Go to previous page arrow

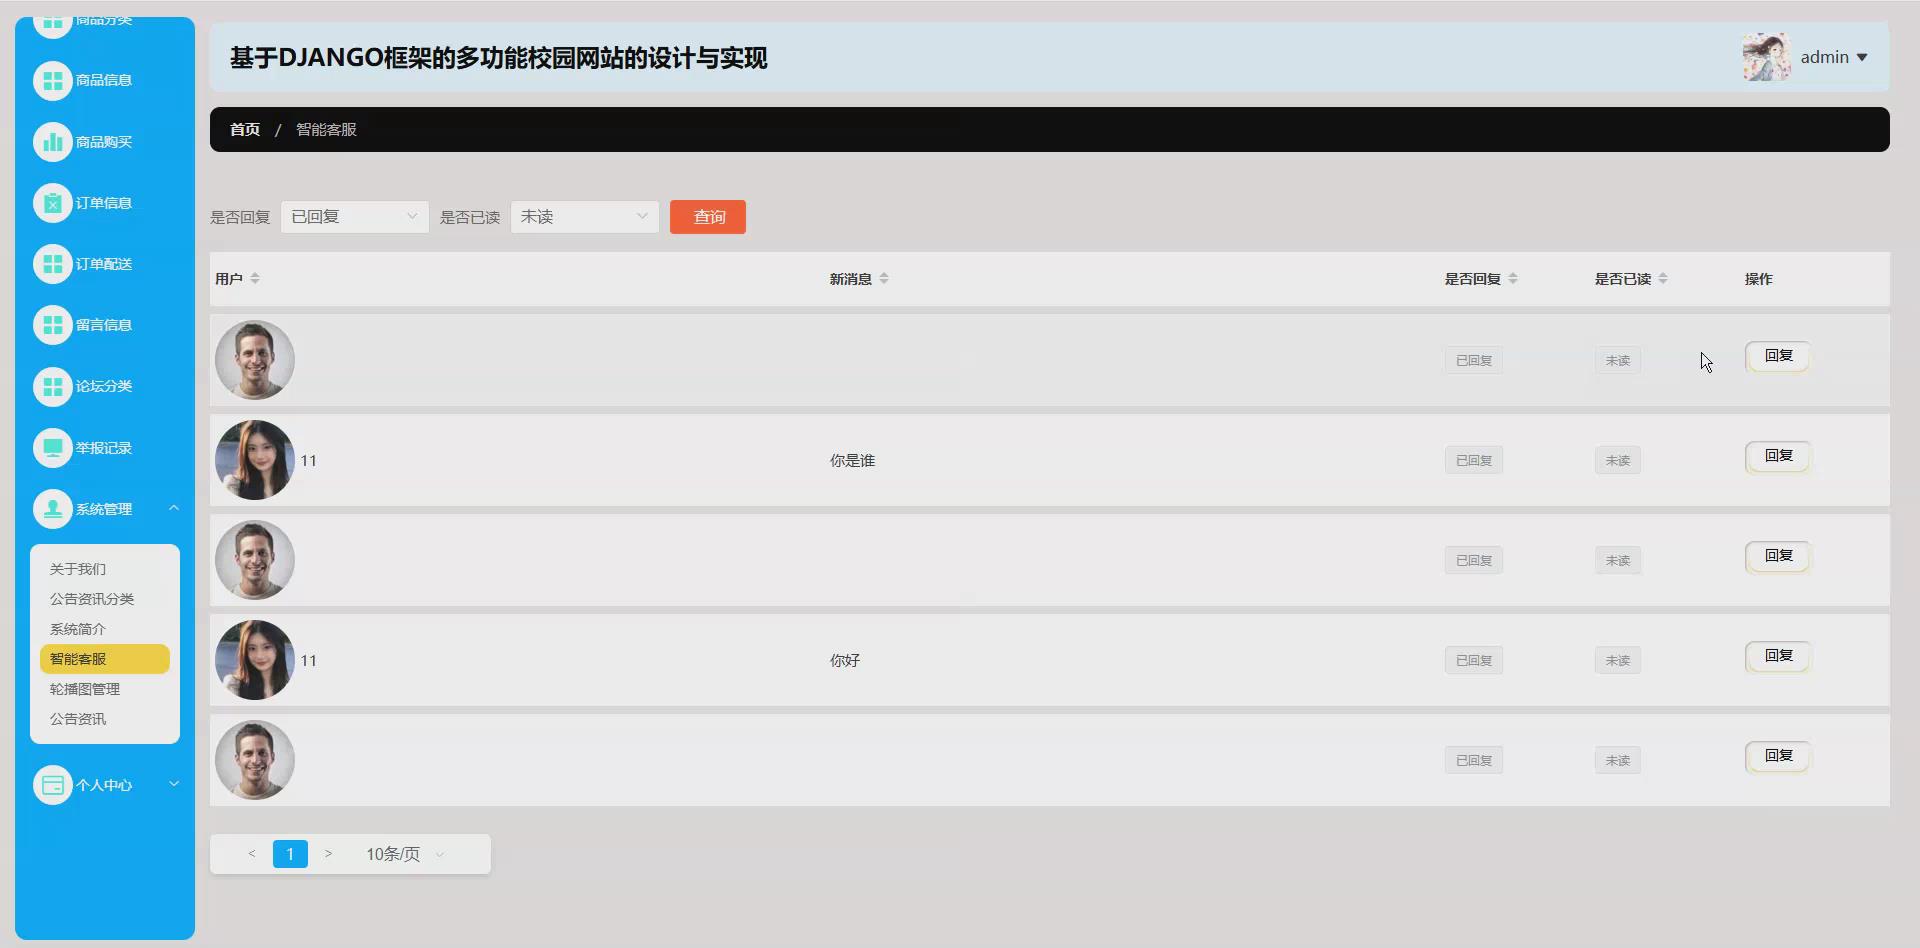point(252,854)
